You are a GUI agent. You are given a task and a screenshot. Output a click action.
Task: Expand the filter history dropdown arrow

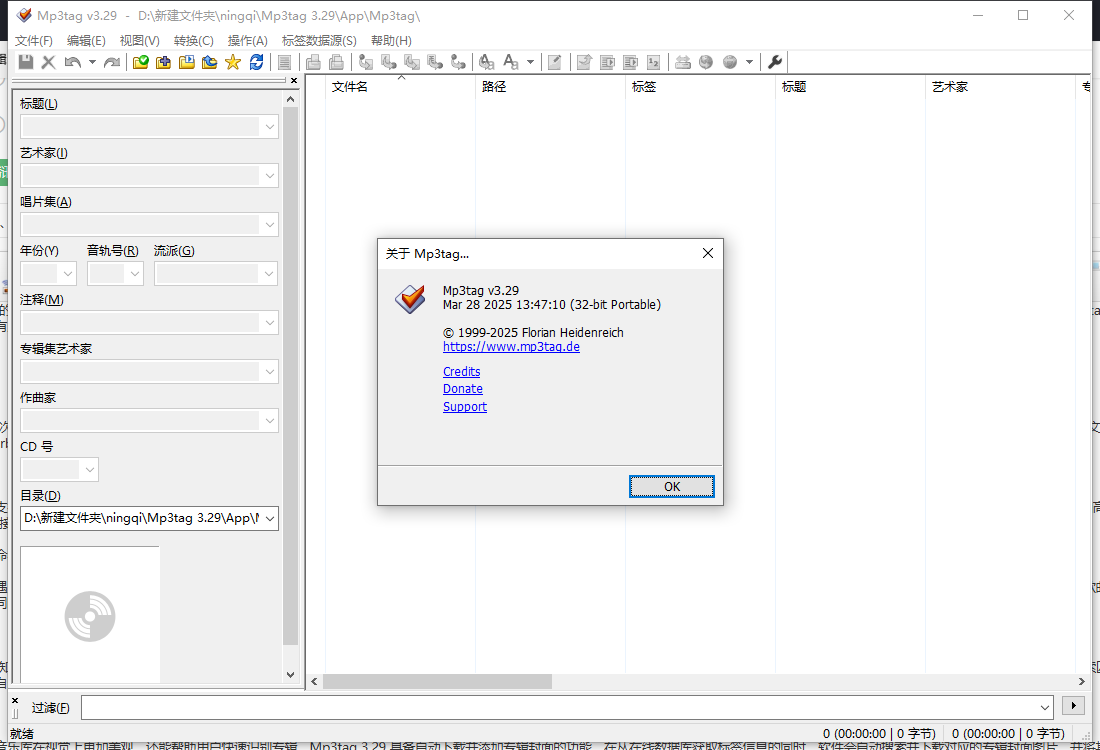coord(1045,707)
